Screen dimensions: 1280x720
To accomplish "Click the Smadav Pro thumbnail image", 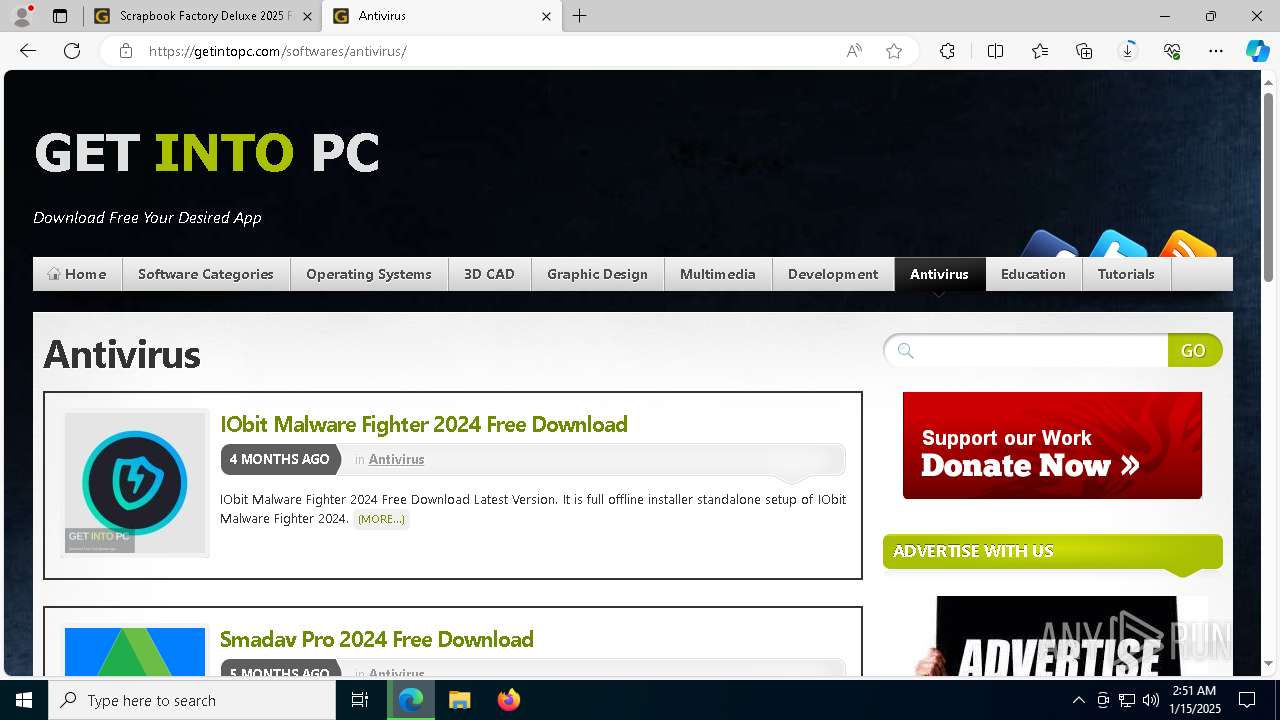I will pos(135,652).
